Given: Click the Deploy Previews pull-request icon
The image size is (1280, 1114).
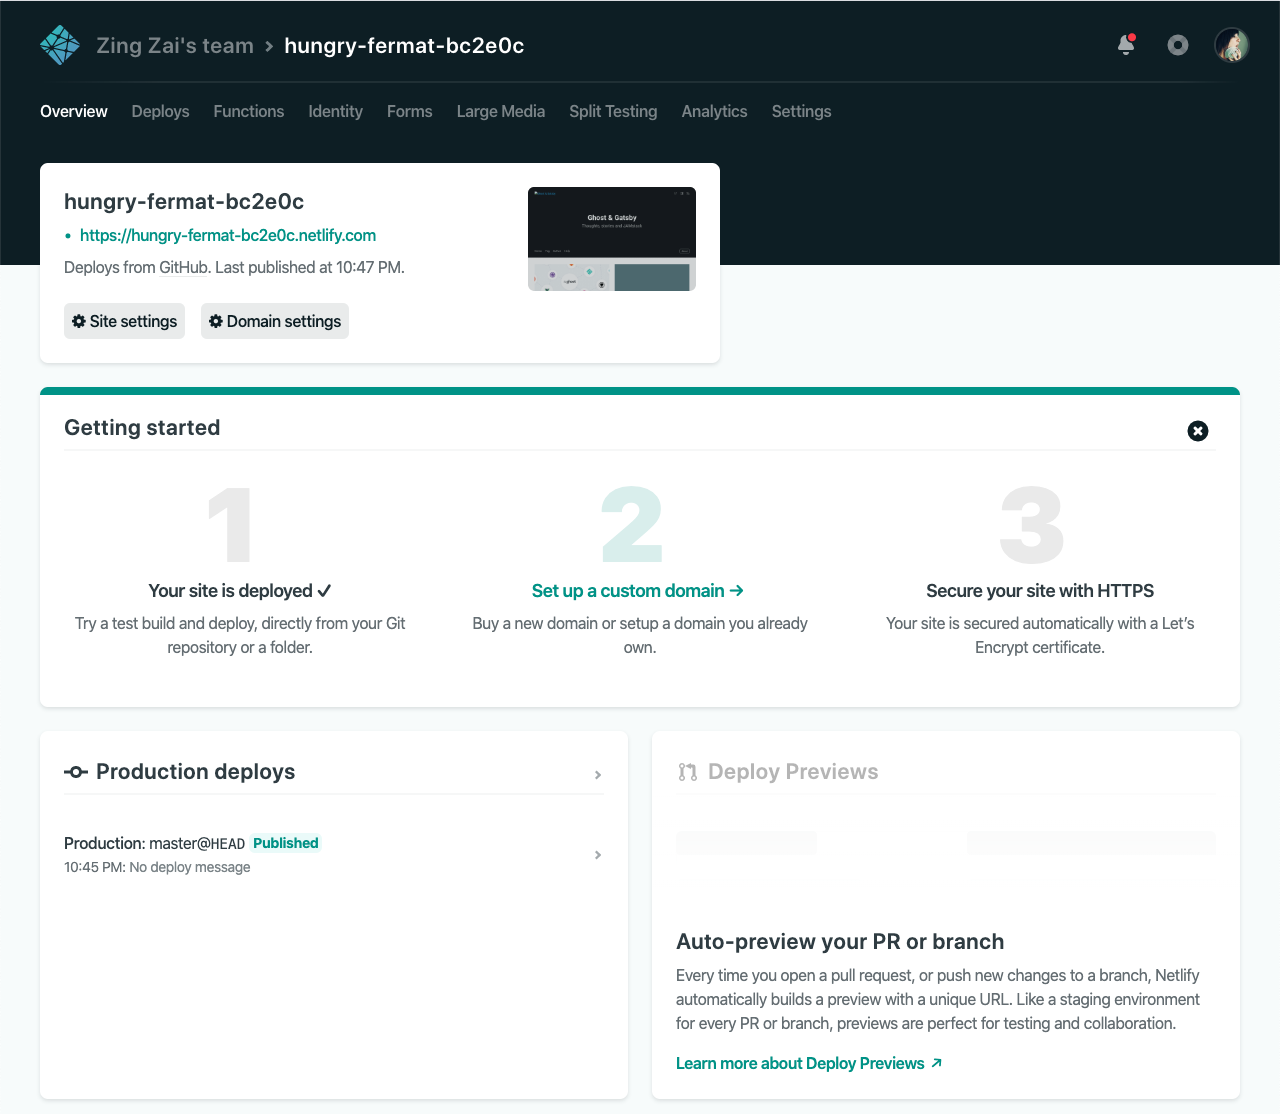Looking at the screenshot, I should (x=687, y=772).
